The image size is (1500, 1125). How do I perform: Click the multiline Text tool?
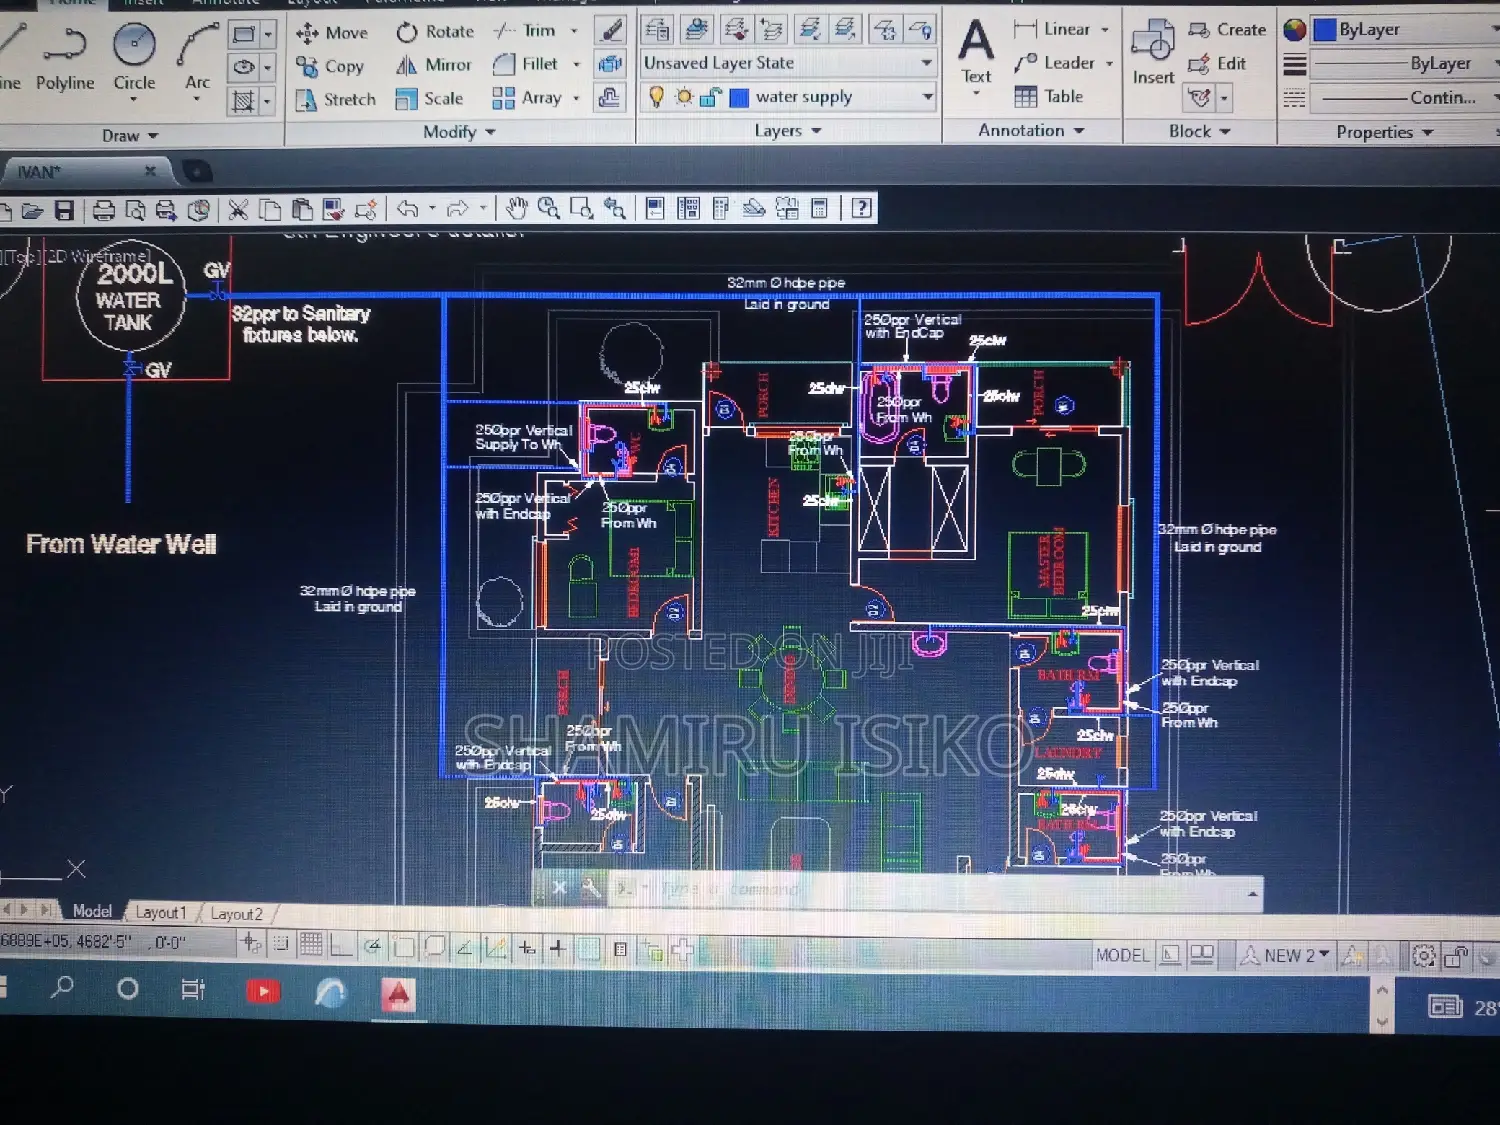pyautogui.click(x=976, y=52)
